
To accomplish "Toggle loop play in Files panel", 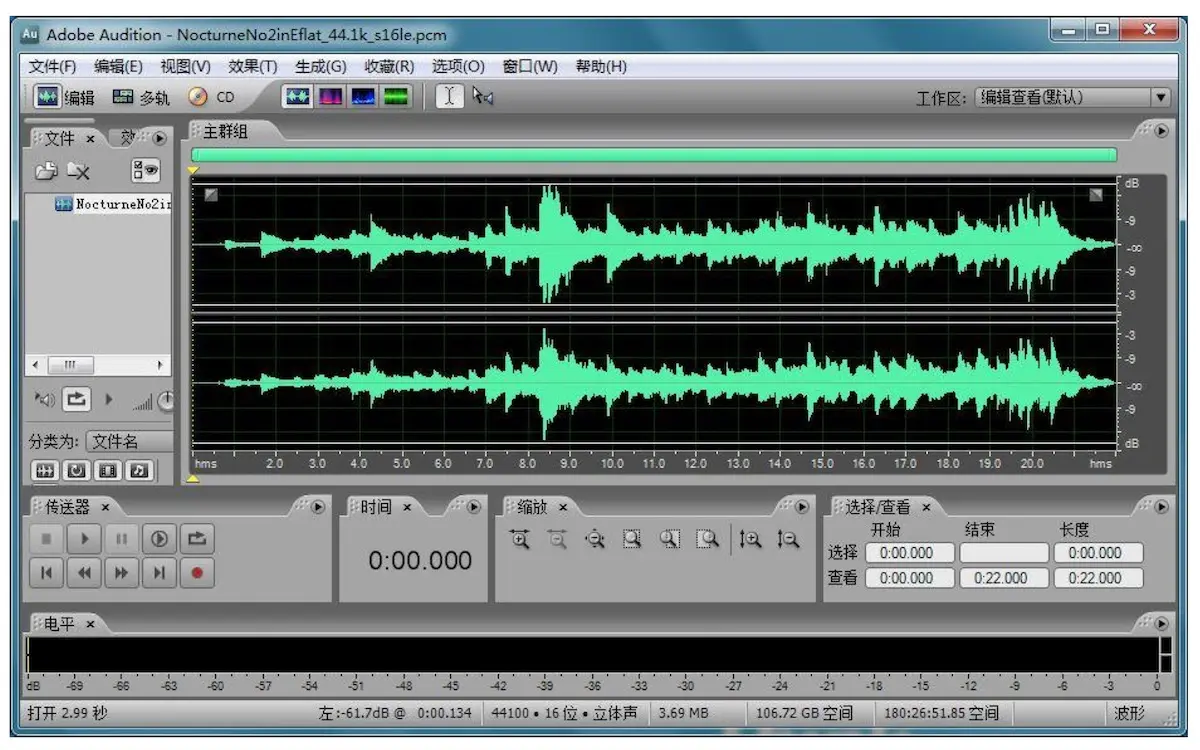I will pyautogui.click(x=76, y=400).
